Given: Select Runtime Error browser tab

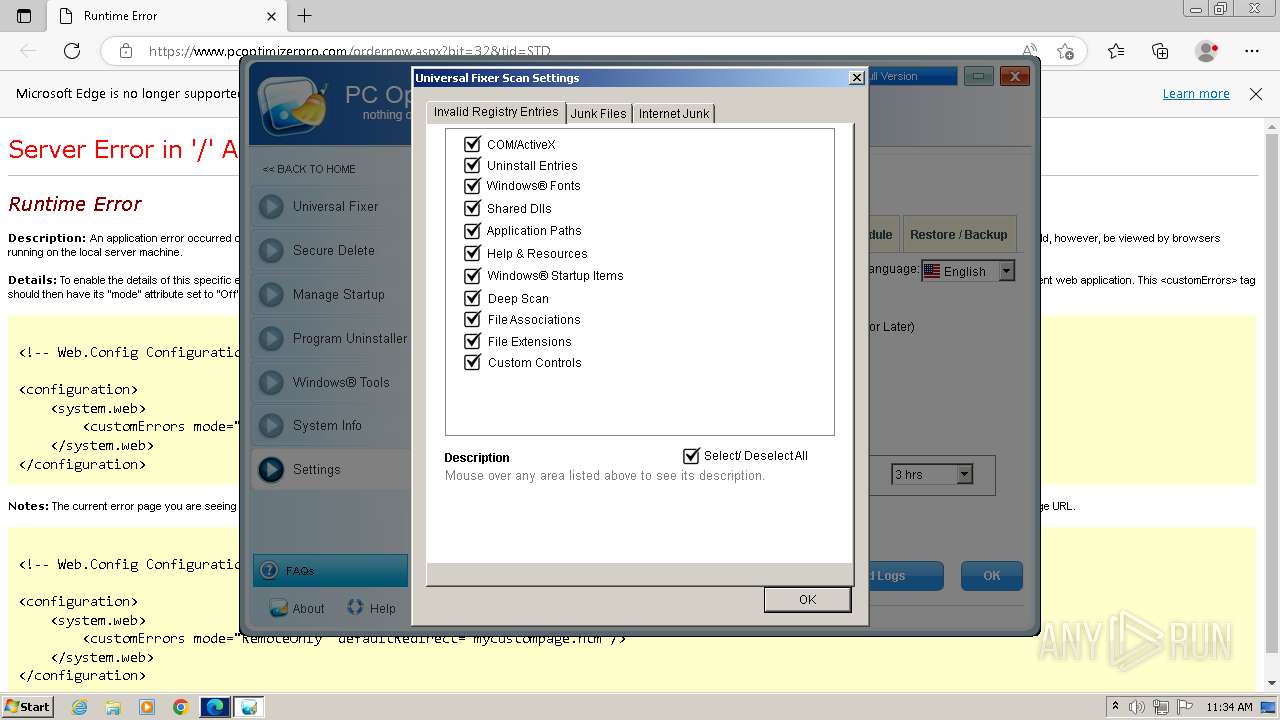Looking at the screenshot, I should coord(166,15).
